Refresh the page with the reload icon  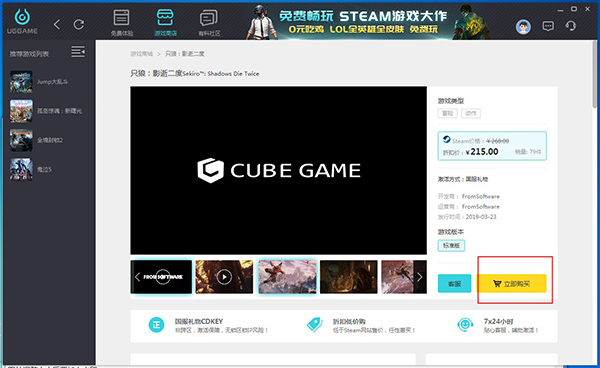point(79,25)
